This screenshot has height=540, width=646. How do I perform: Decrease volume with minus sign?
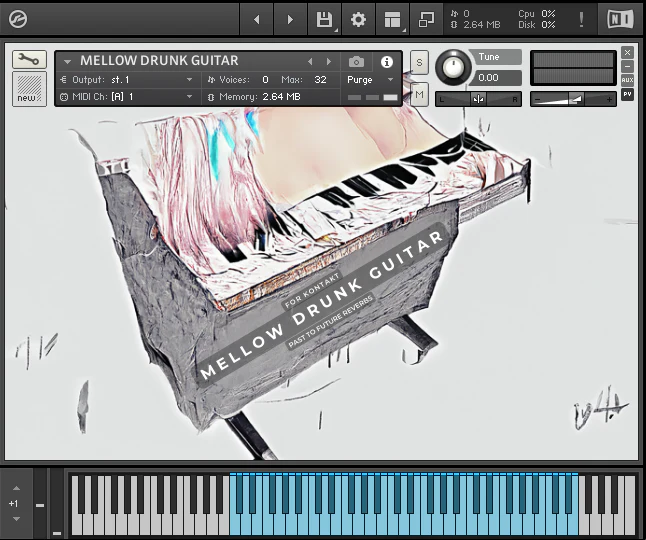point(537,99)
